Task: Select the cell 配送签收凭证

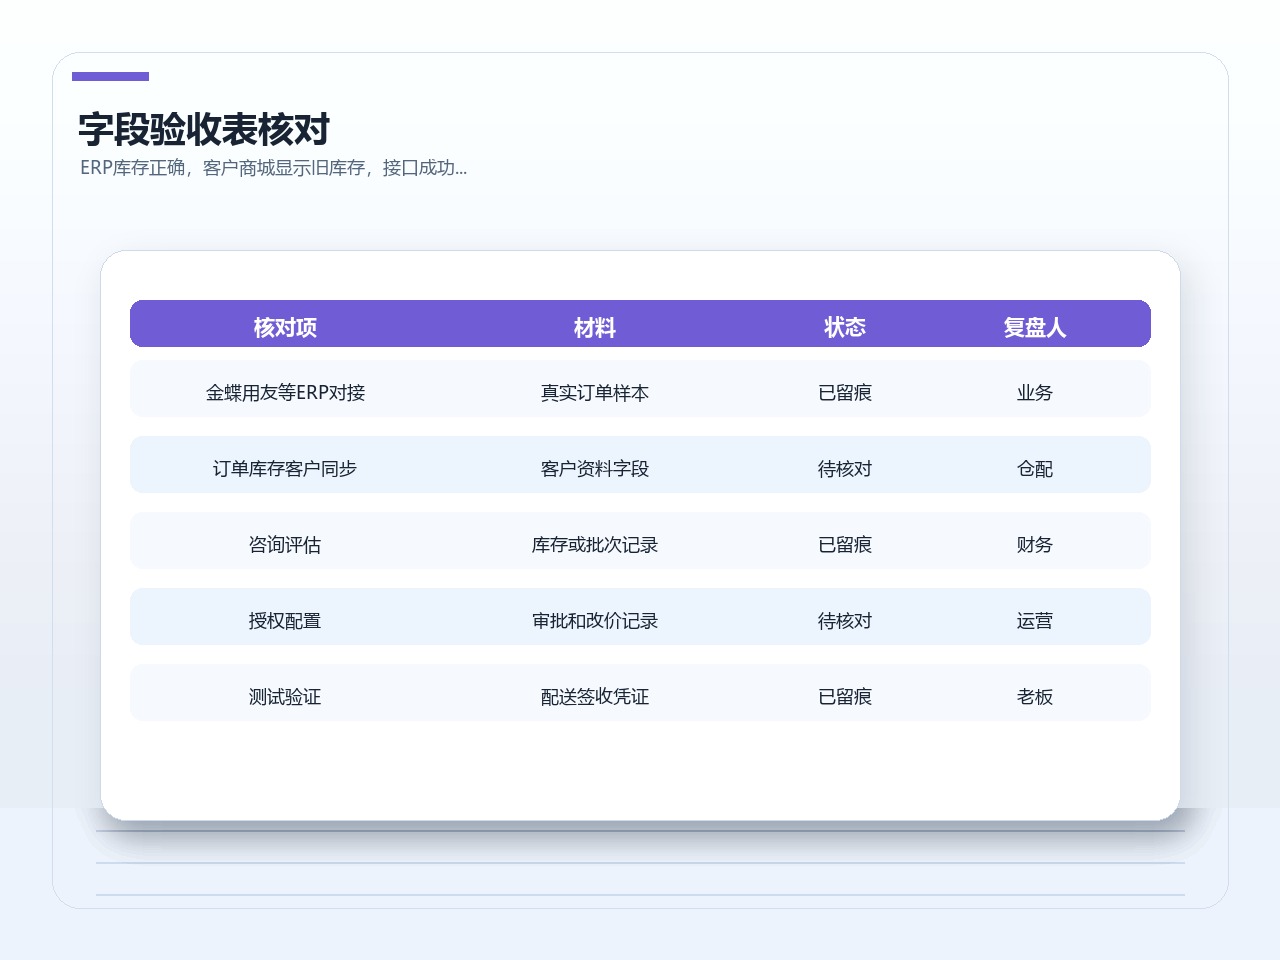Action: (595, 697)
